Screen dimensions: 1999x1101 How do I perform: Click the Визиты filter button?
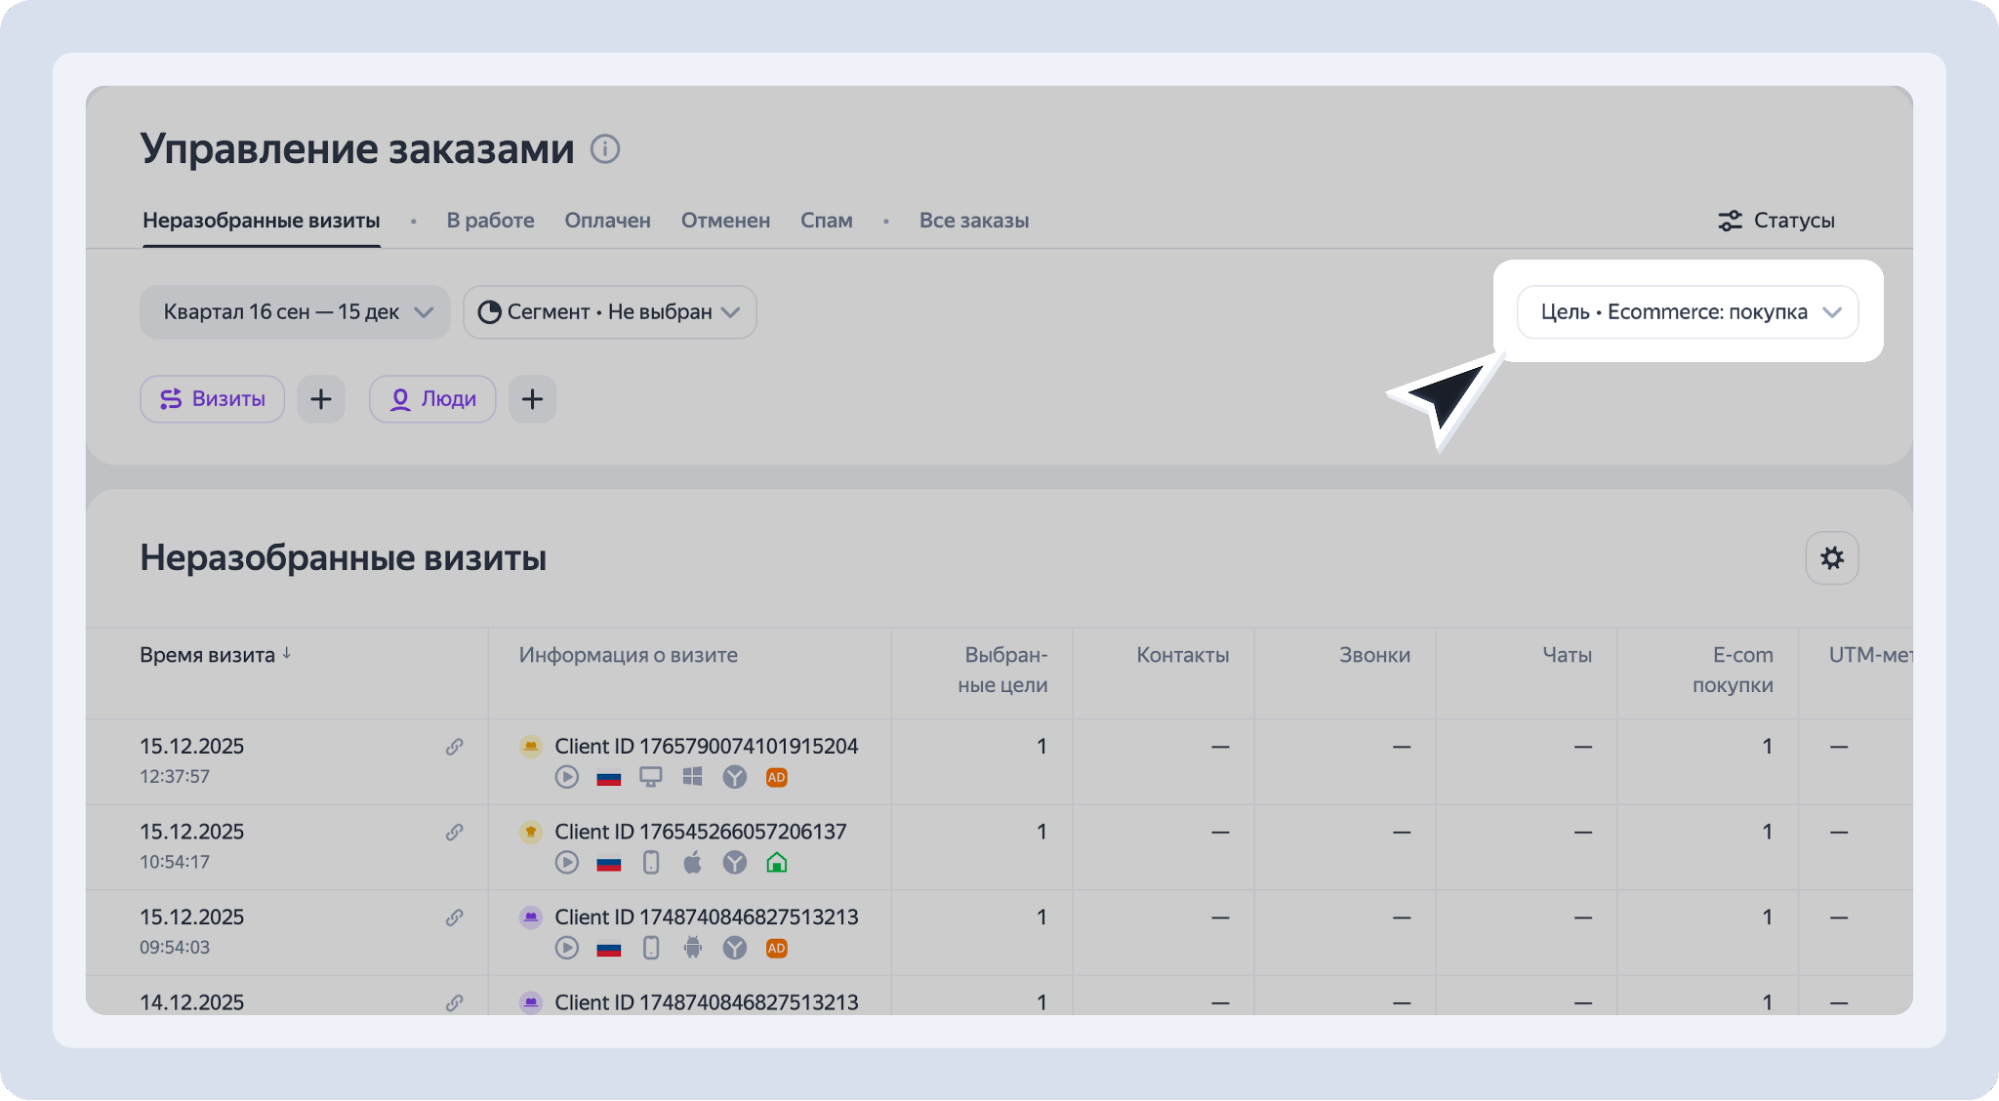[212, 399]
